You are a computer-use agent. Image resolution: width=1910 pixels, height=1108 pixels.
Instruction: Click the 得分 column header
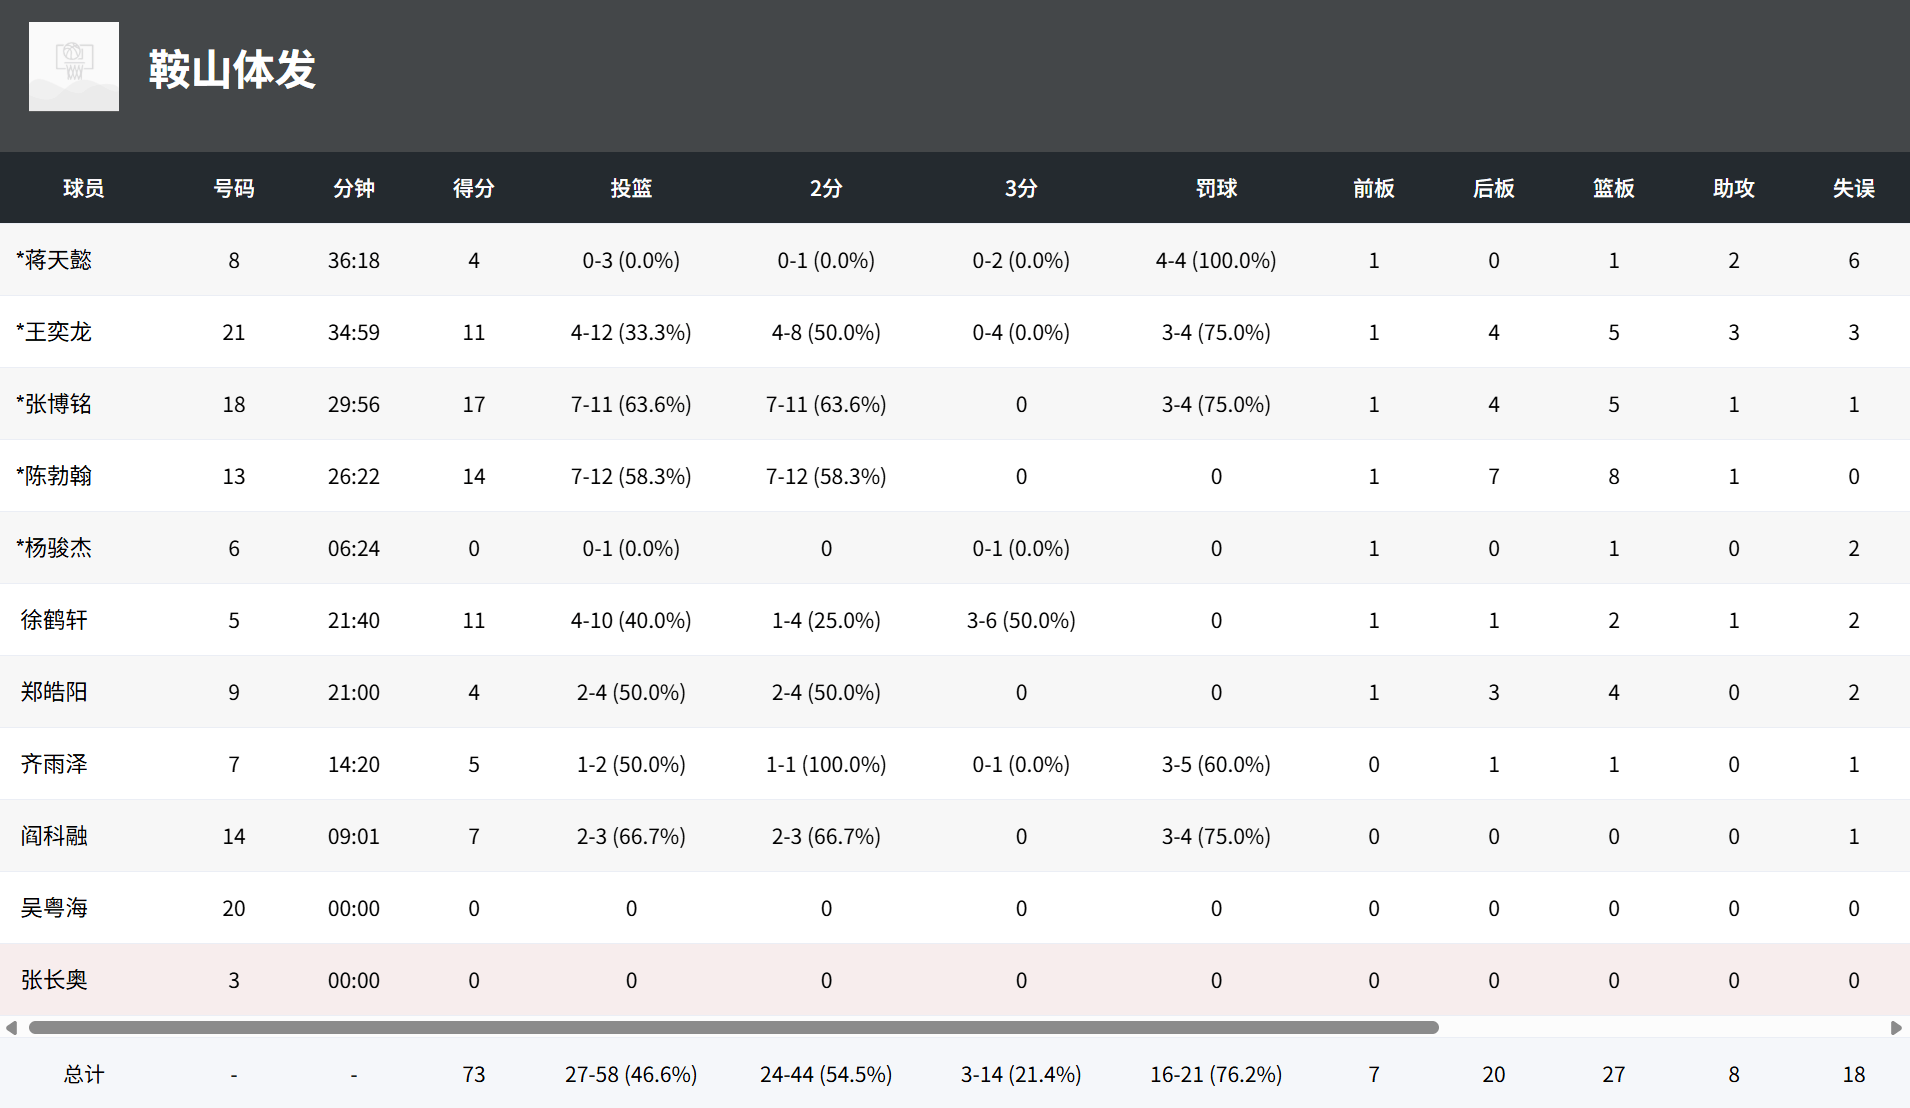pos(474,188)
